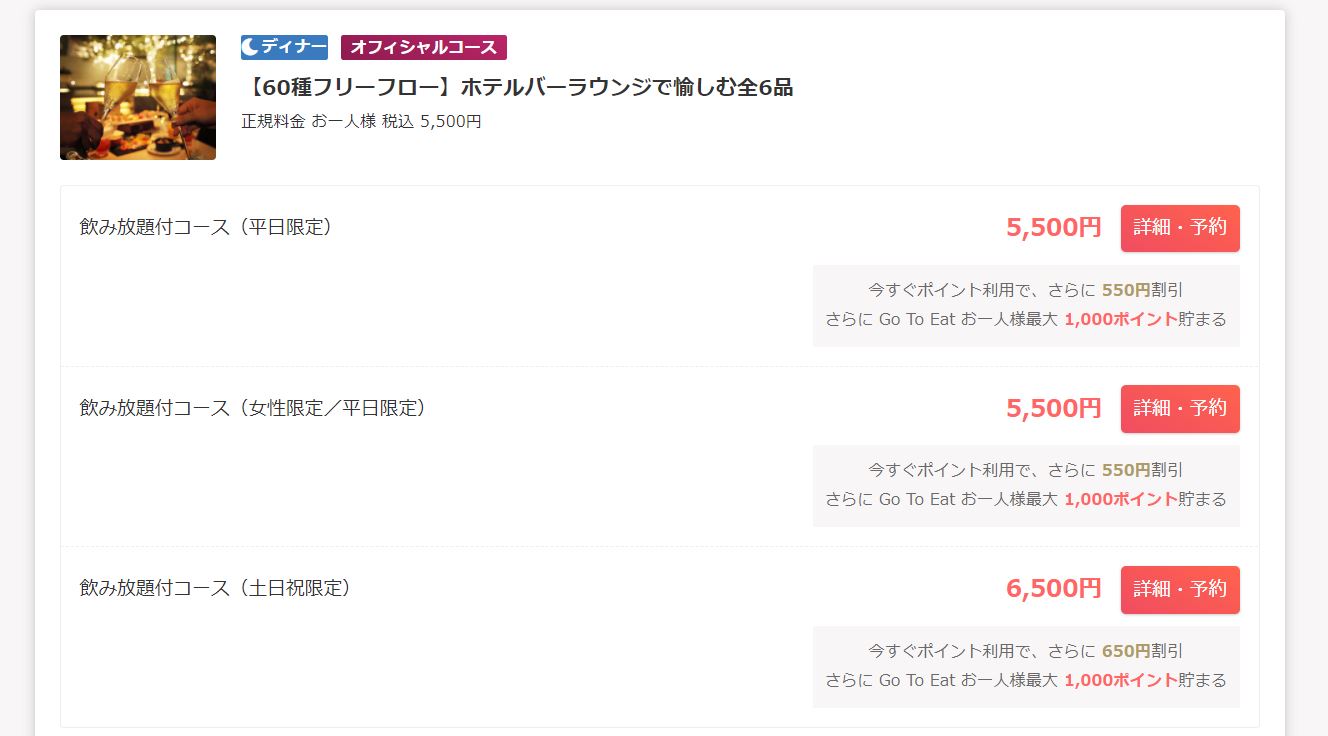
Task: Click Go To Eat points line for 女性限定 course
Action: (1025, 499)
